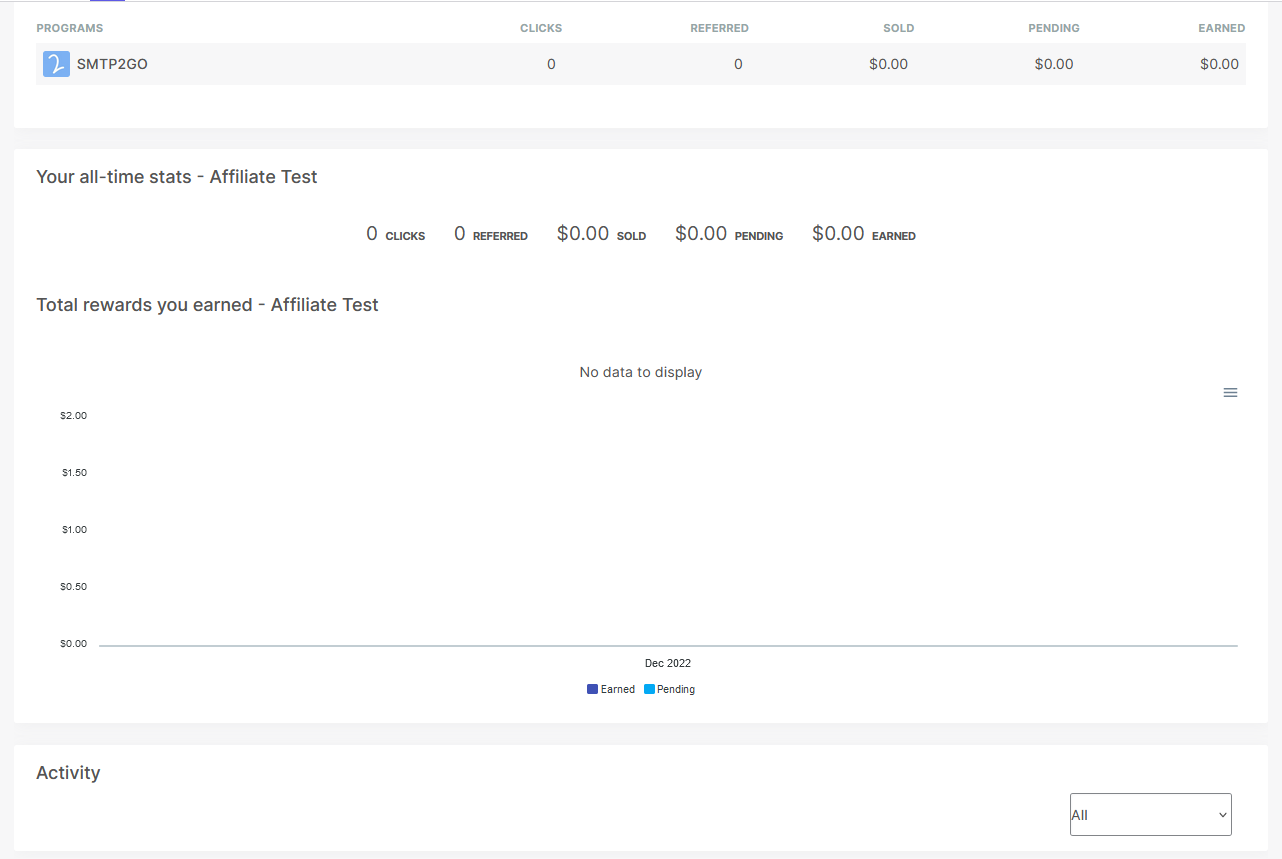Screen dimensions: 1282x859
Task: Toggle the Earned legend series
Action: tap(611, 689)
